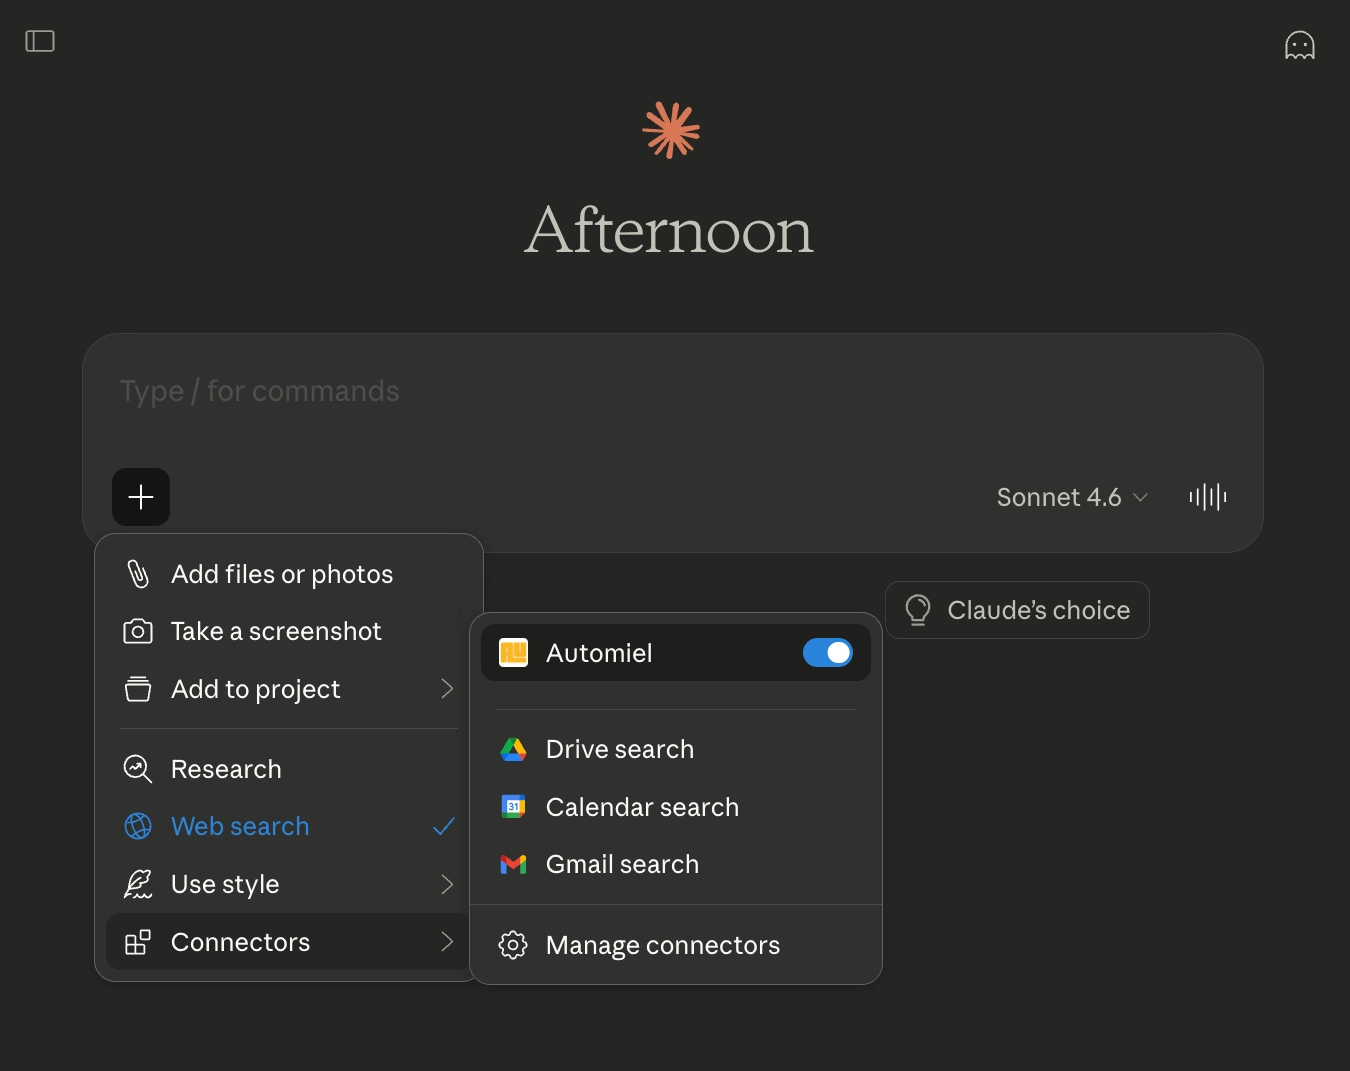This screenshot has height=1071, width=1350.
Task: Expand the Use style submenu
Action: [x=288, y=884]
